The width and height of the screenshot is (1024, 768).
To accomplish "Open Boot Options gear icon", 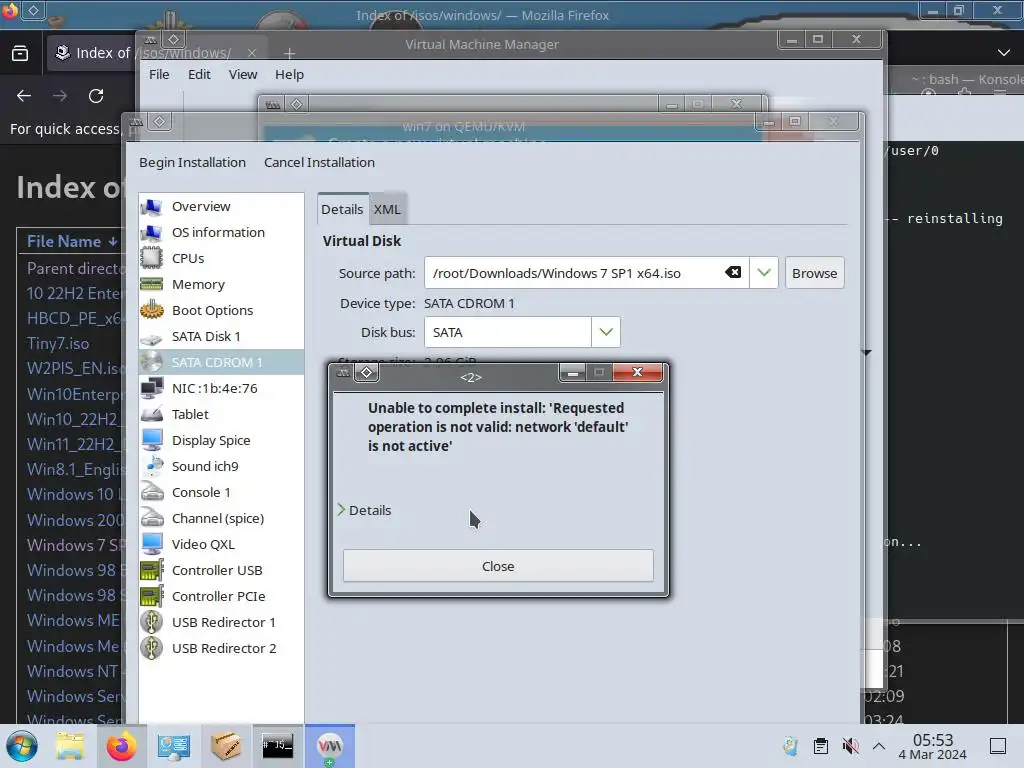I will 152,310.
